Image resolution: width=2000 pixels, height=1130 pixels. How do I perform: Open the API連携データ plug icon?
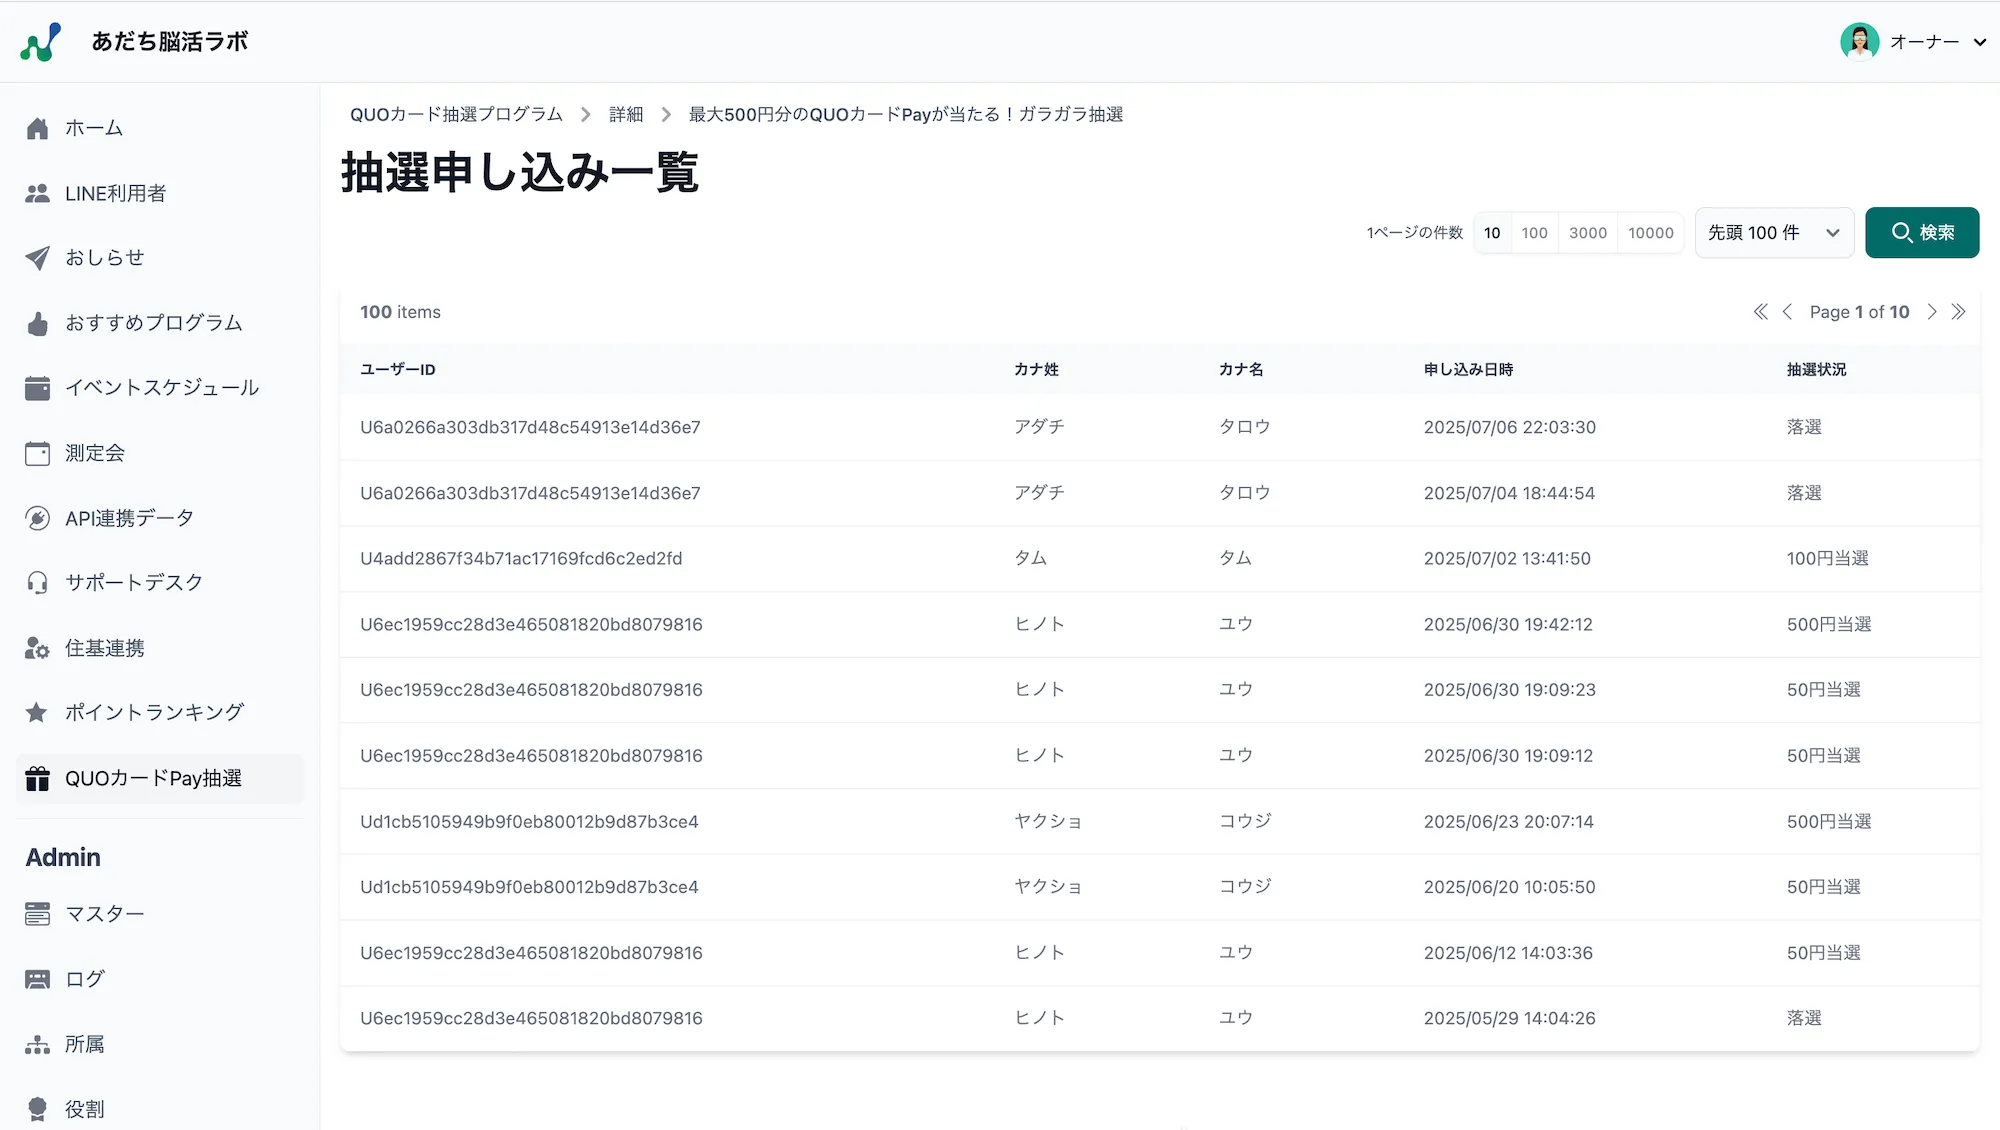(37, 518)
